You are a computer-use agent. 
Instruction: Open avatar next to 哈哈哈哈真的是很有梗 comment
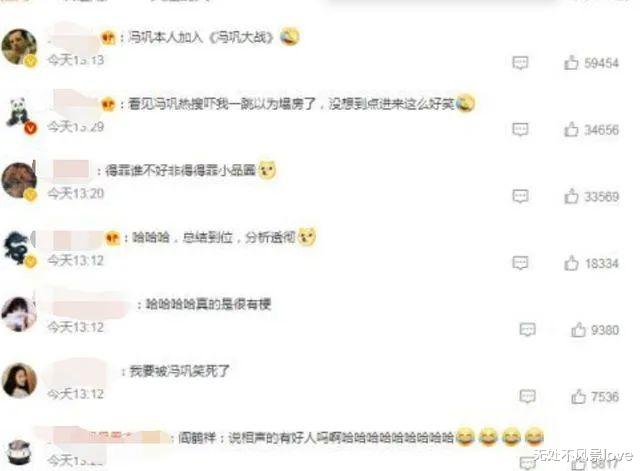(x=19, y=314)
